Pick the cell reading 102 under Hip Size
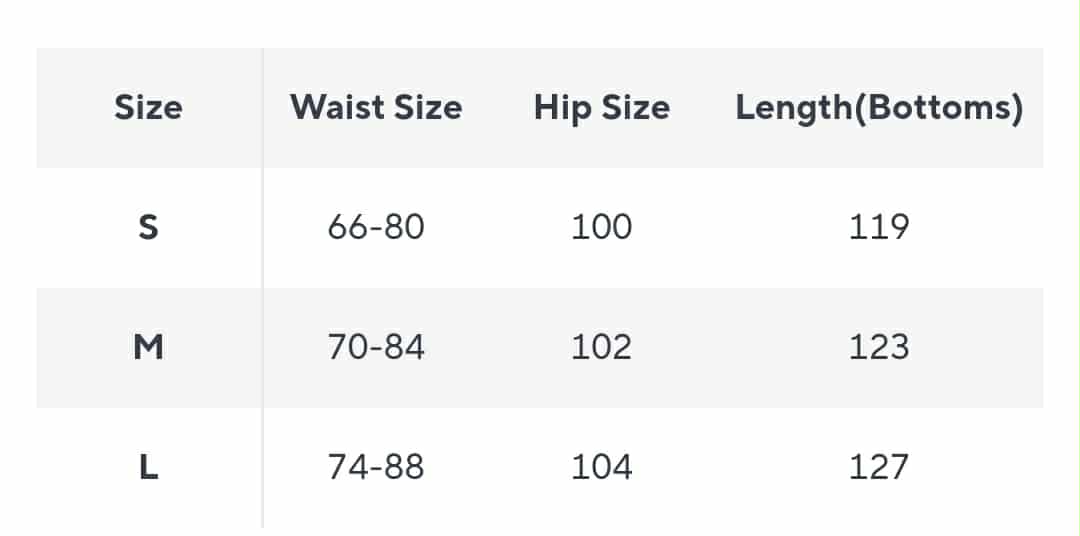 coord(601,347)
